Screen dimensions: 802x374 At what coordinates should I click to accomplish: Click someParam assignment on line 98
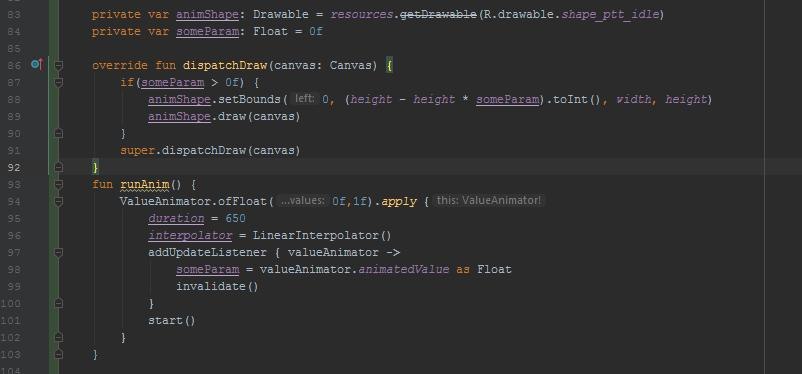tap(207, 269)
